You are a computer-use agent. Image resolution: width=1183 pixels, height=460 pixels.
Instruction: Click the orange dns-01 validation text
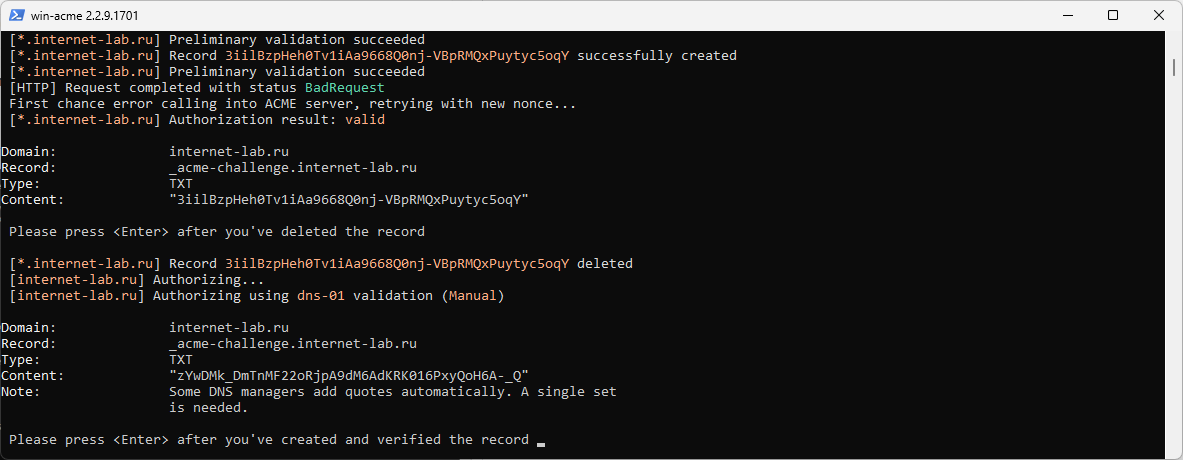(321, 296)
